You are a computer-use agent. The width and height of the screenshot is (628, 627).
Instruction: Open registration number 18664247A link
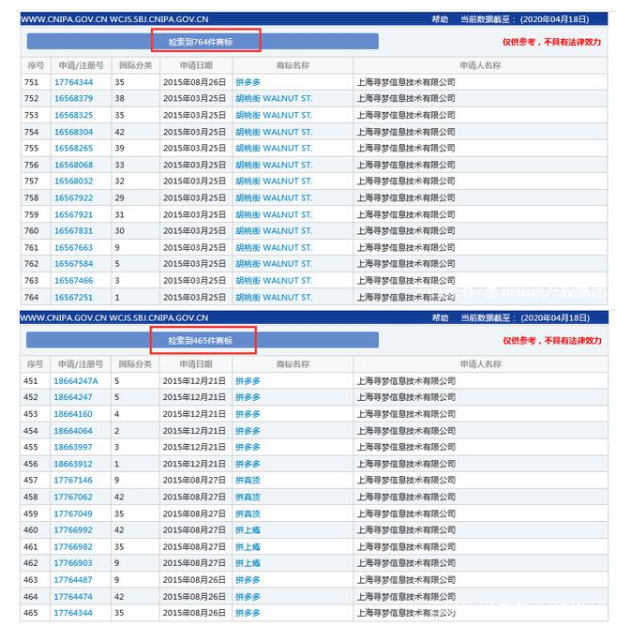pos(76,381)
